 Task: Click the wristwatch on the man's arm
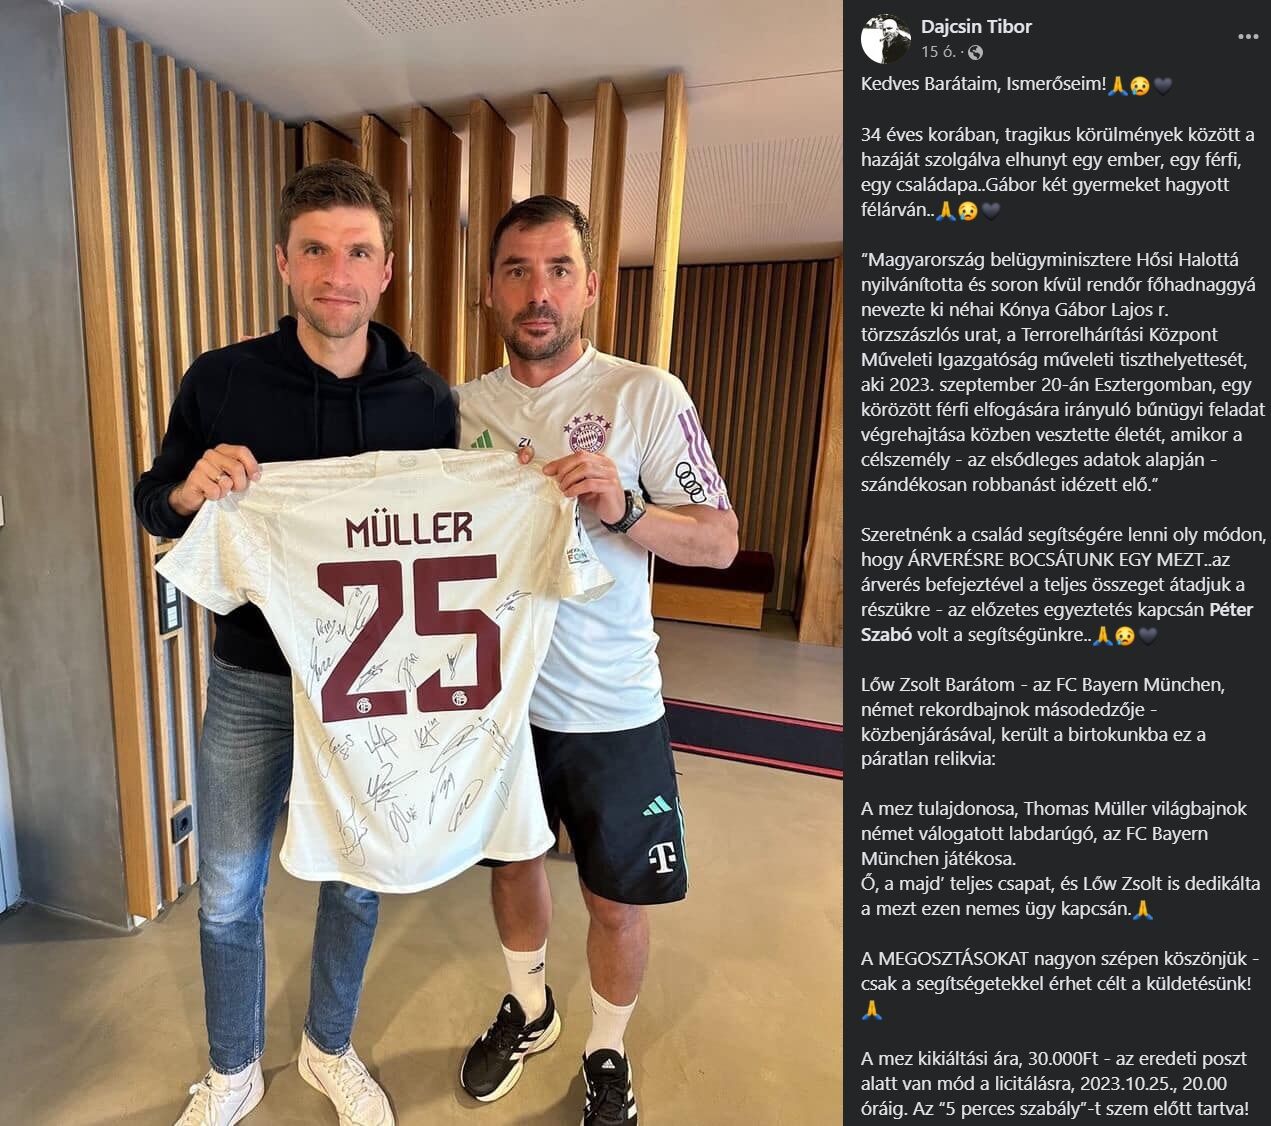628,510
